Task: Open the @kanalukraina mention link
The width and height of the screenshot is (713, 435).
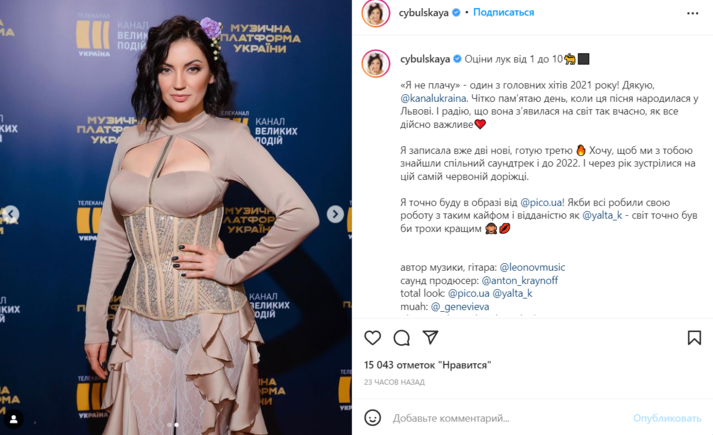Action: 433,98
